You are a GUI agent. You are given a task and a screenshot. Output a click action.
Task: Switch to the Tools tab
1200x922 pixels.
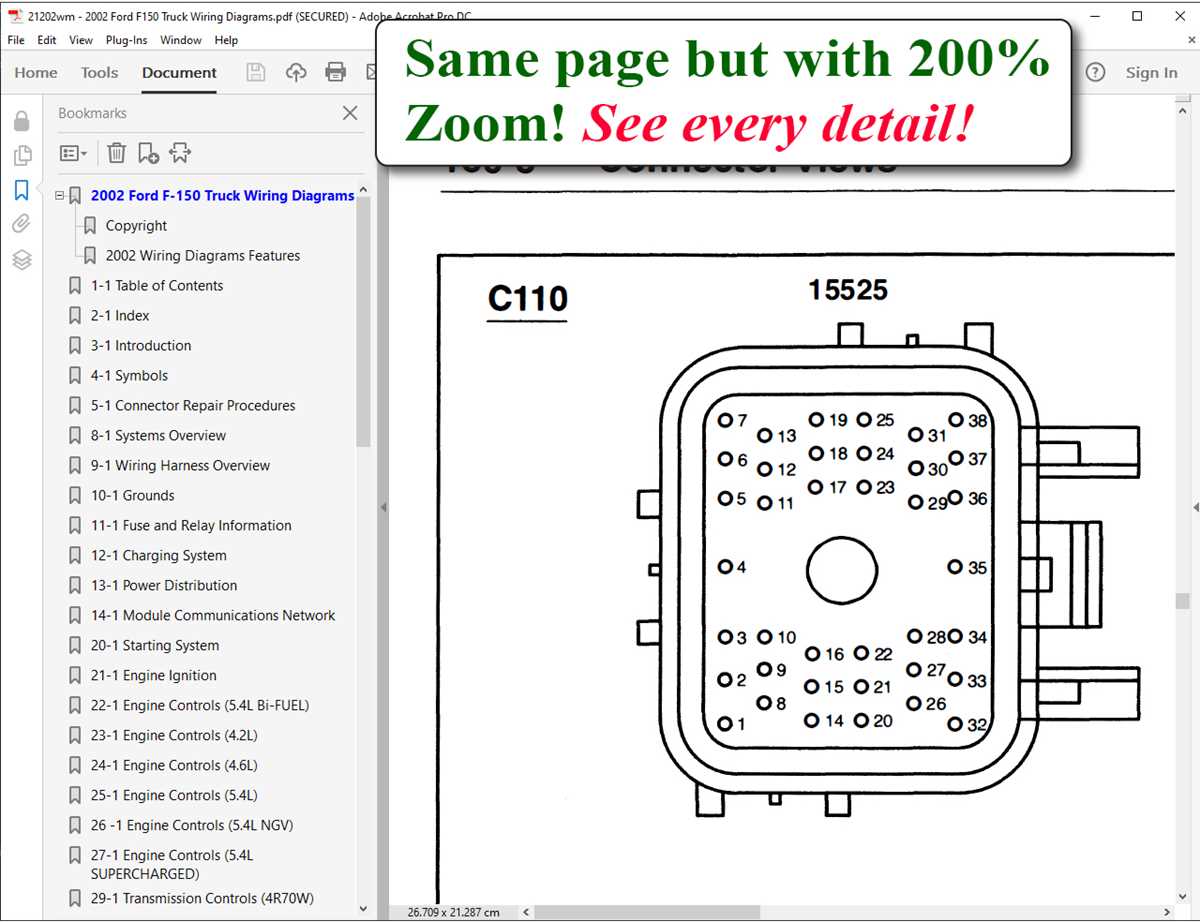[x=99, y=72]
